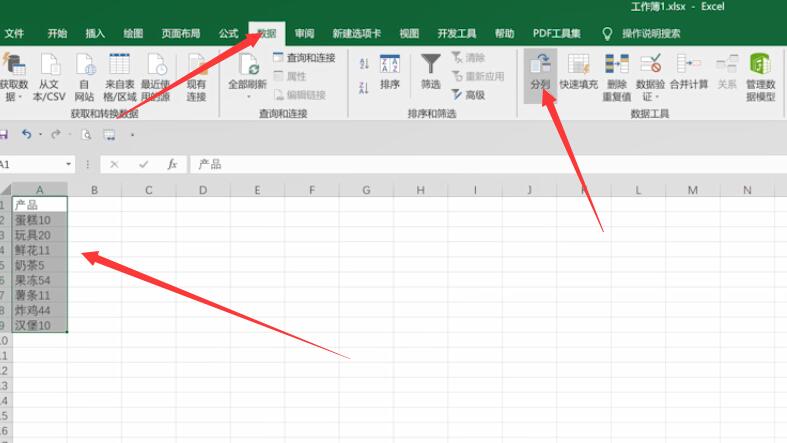The width and height of the screenshot is (787, 443).
Task: Open Relationships (关系)
Action: coord(727,73)
